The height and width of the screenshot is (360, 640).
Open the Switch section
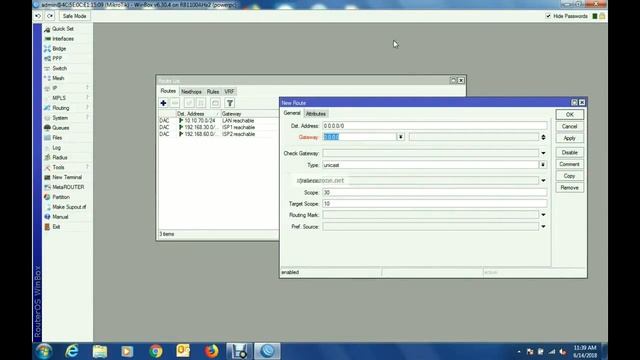60,69
